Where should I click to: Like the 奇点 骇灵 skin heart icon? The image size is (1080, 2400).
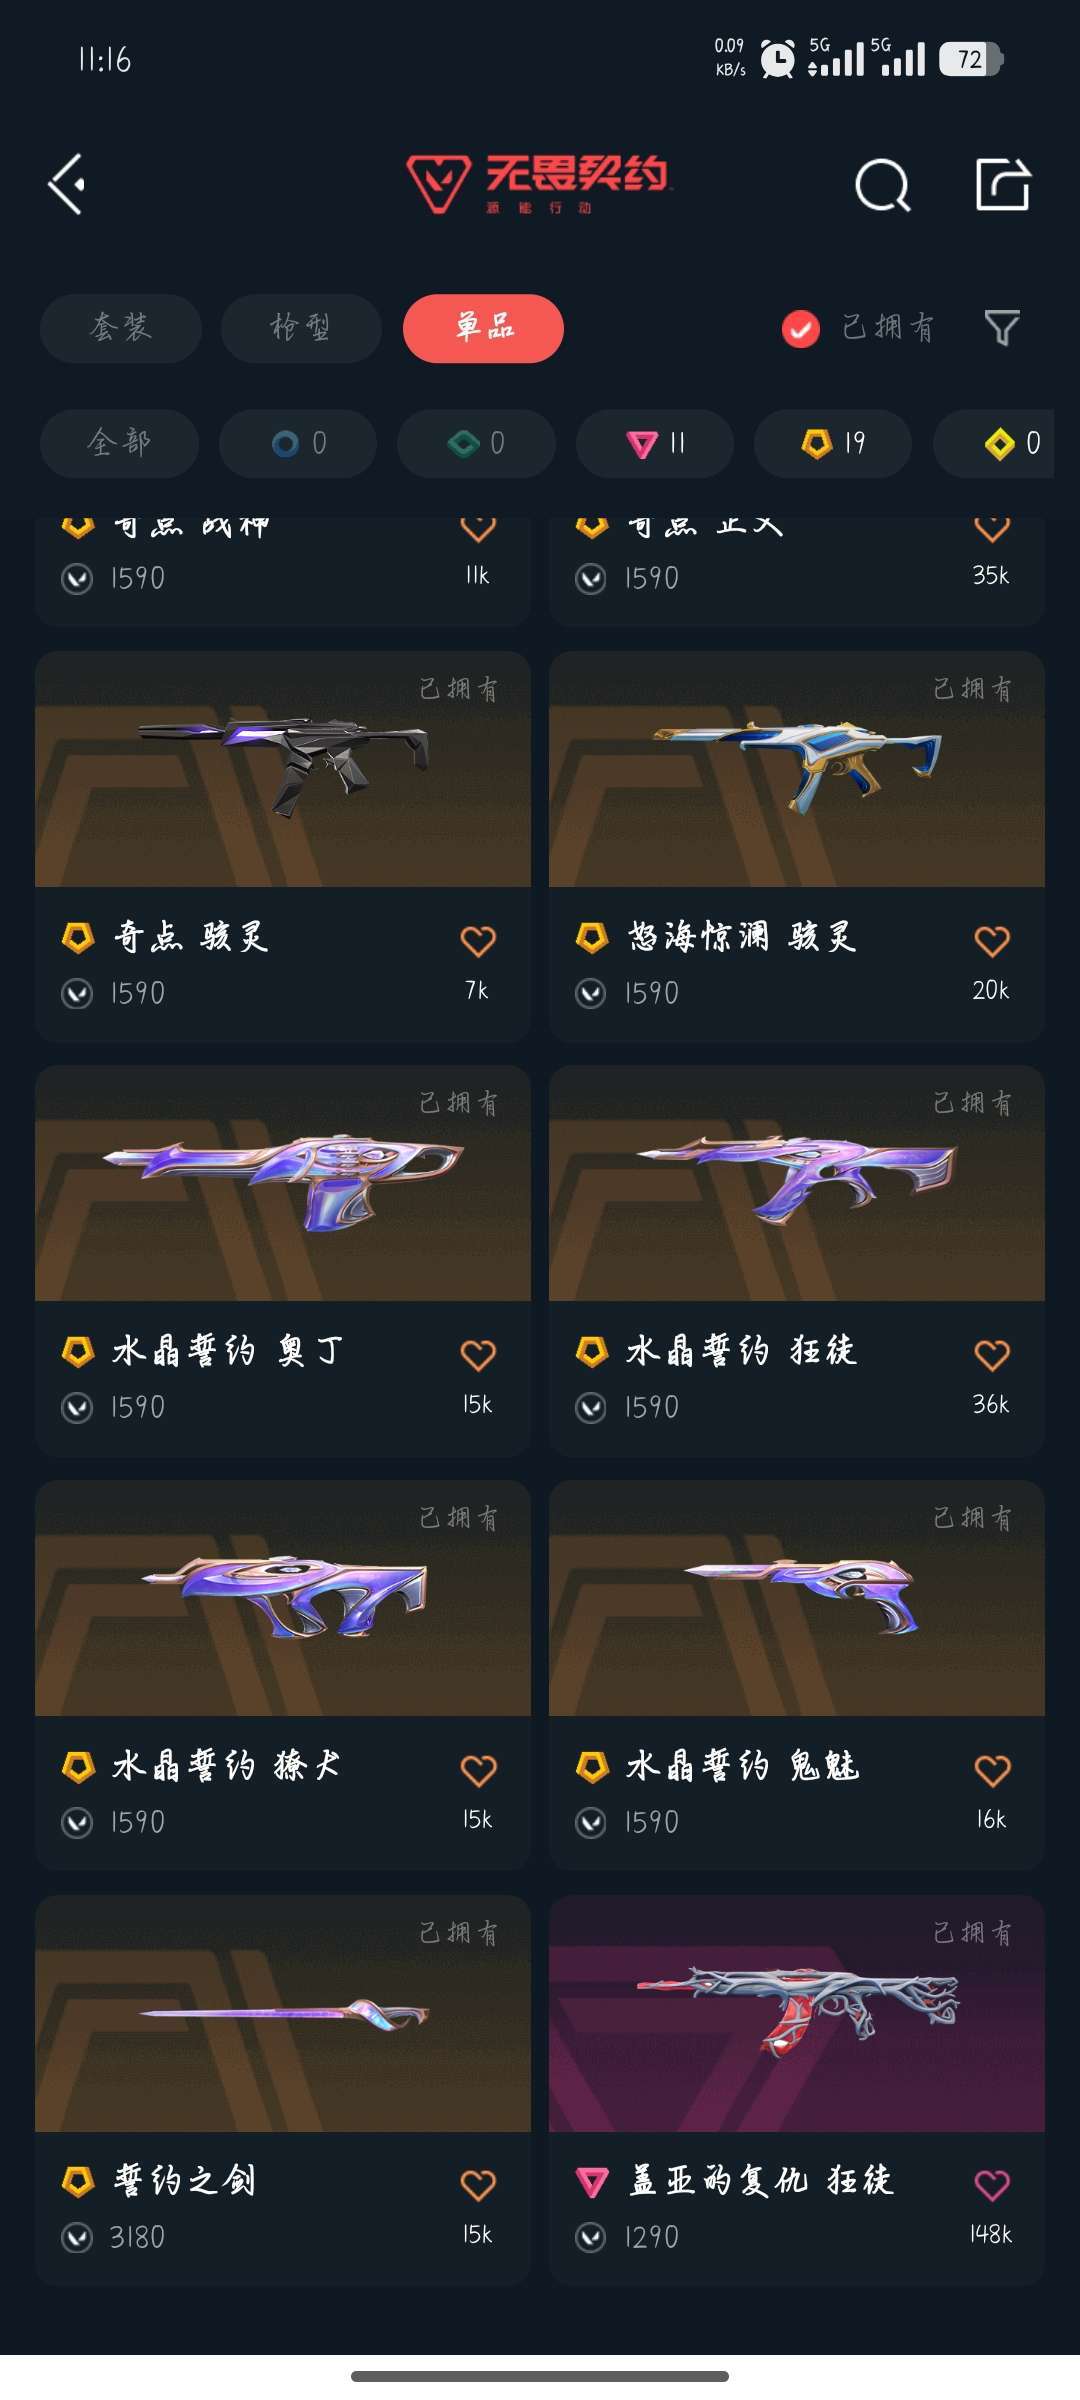[x=478, y=940]
